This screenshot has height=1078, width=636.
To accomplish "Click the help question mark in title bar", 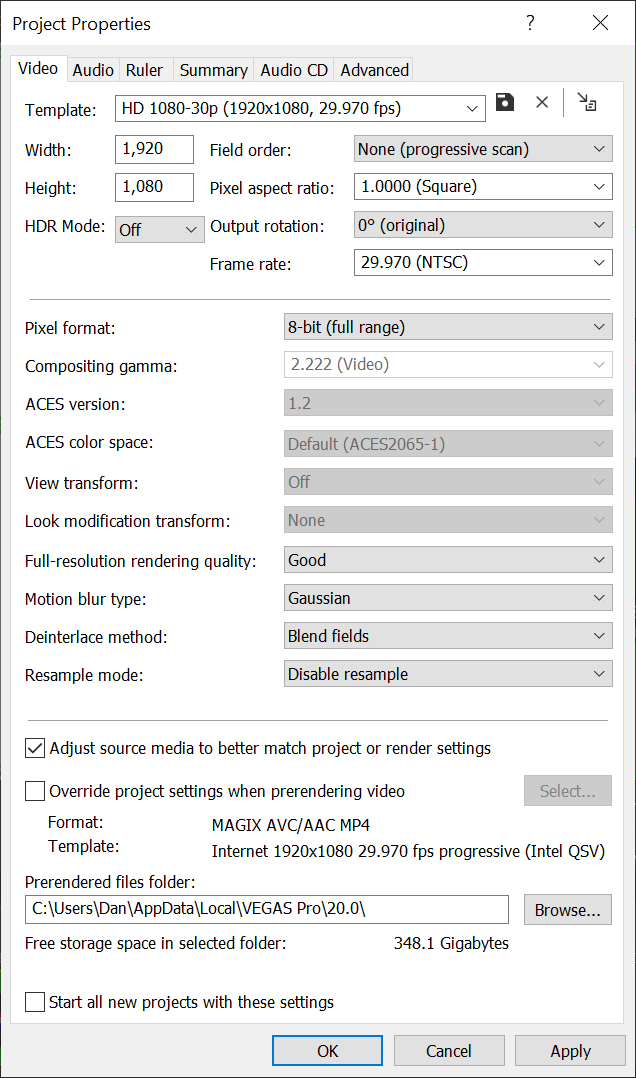I will click(x=529, y=23).
